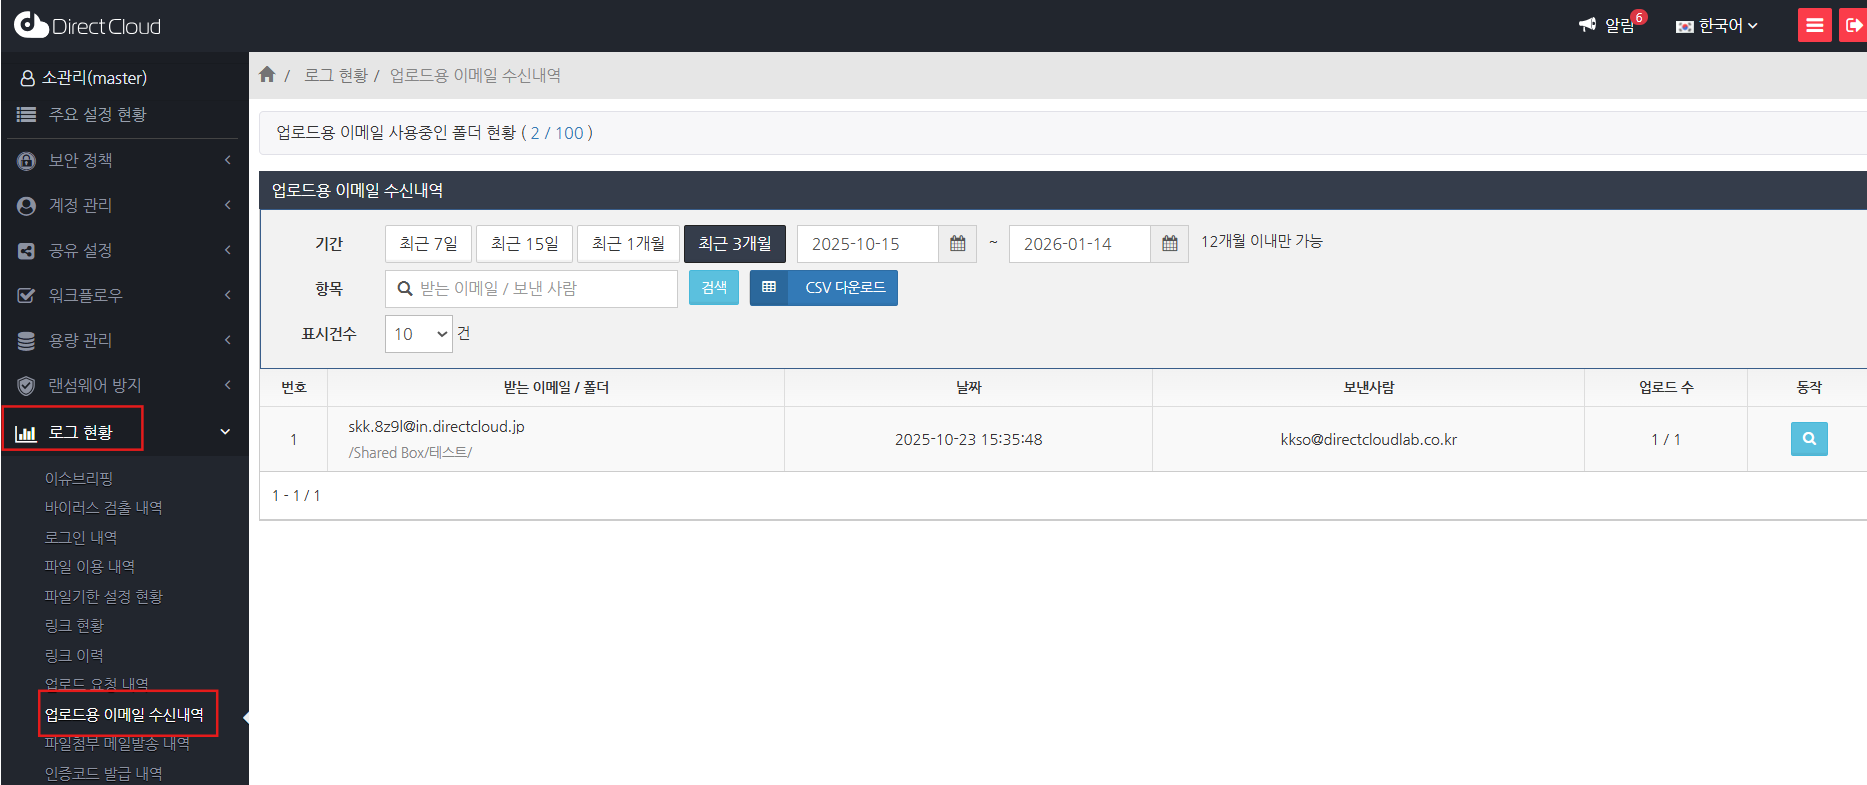
Task: Open the notifications megaphone icon
Action: coord(1587,25)
